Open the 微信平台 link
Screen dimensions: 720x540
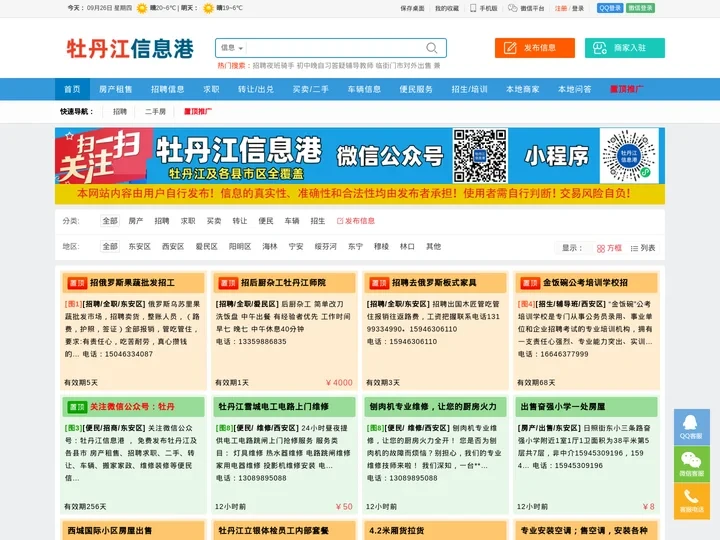[526, 8]
